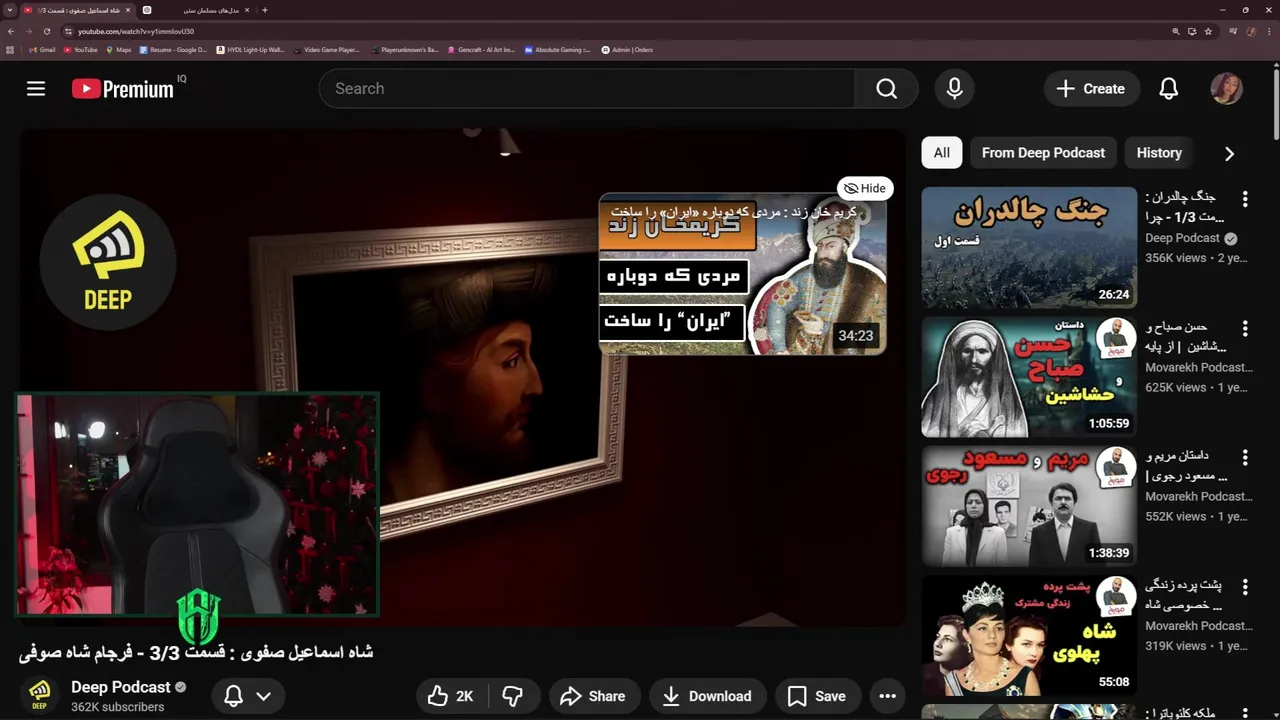Go to YouTube Premium home logo
Image resolution: width=1280 pixels, height=720 pixels.
pyautogui.click(x=123, y=89)
